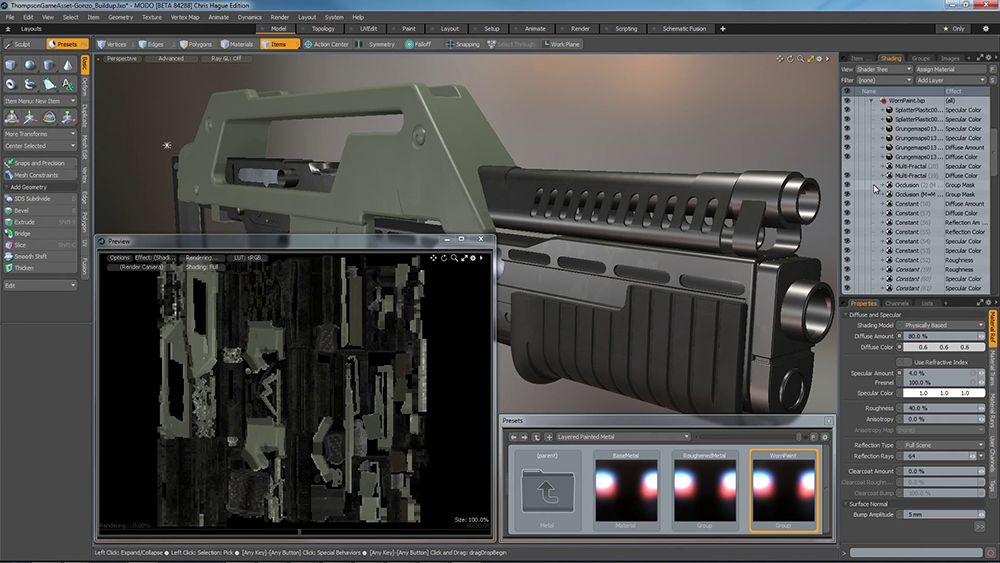Activate the Thicken tool

tap(40, 268)
